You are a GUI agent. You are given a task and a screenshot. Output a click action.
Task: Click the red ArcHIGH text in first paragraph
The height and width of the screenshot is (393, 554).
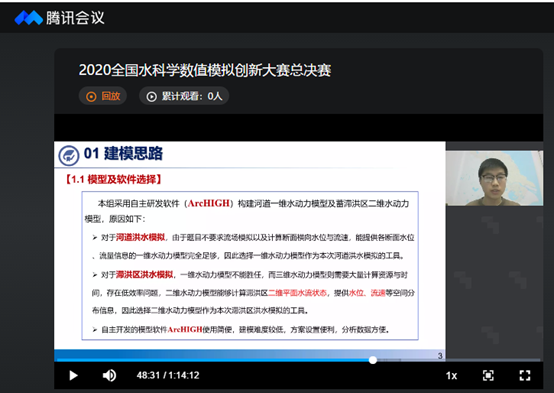tap(208, 203)
